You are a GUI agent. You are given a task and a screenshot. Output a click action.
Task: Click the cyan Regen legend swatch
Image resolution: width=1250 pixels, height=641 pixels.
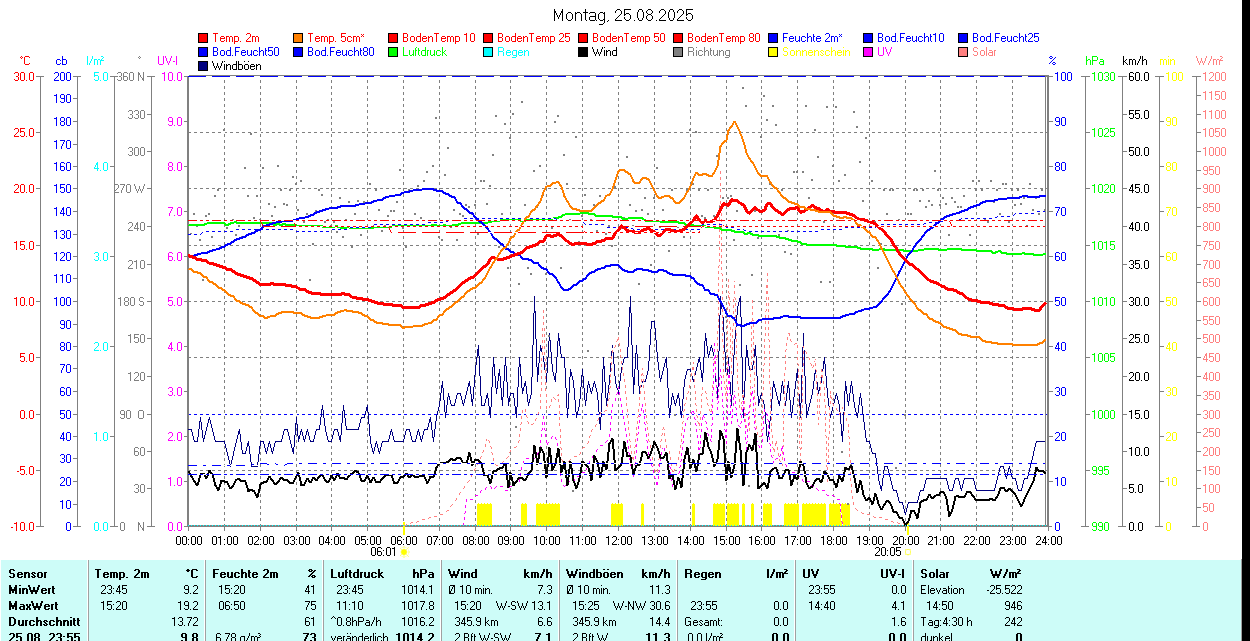tap(488, 52)
